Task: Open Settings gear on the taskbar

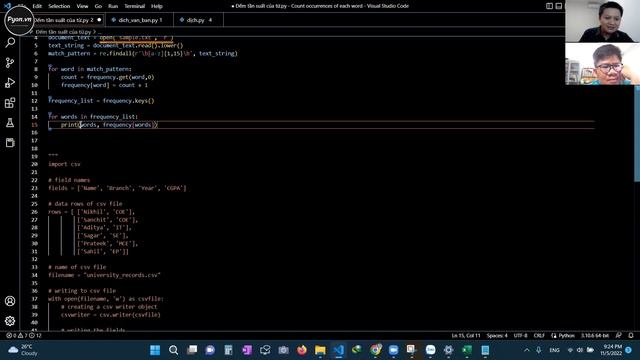Action: [x=448, y=350]
